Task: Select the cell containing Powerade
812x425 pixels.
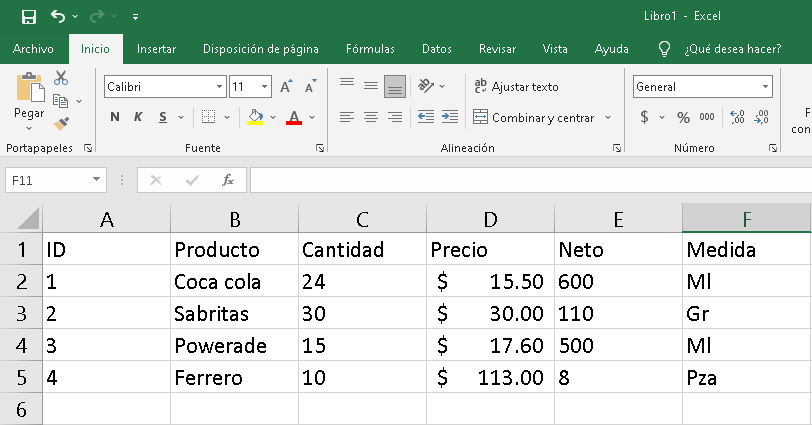Action: [x=234, y=345]
